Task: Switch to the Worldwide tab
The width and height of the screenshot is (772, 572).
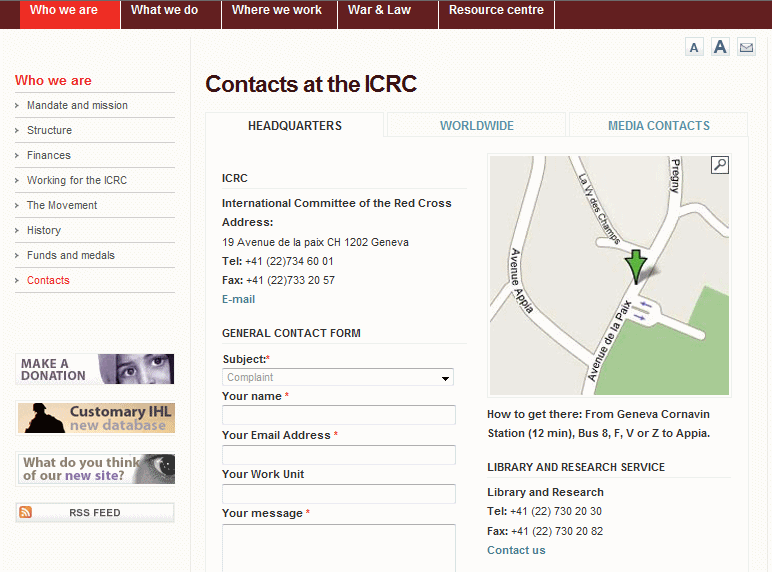Action: coord(477,126)
